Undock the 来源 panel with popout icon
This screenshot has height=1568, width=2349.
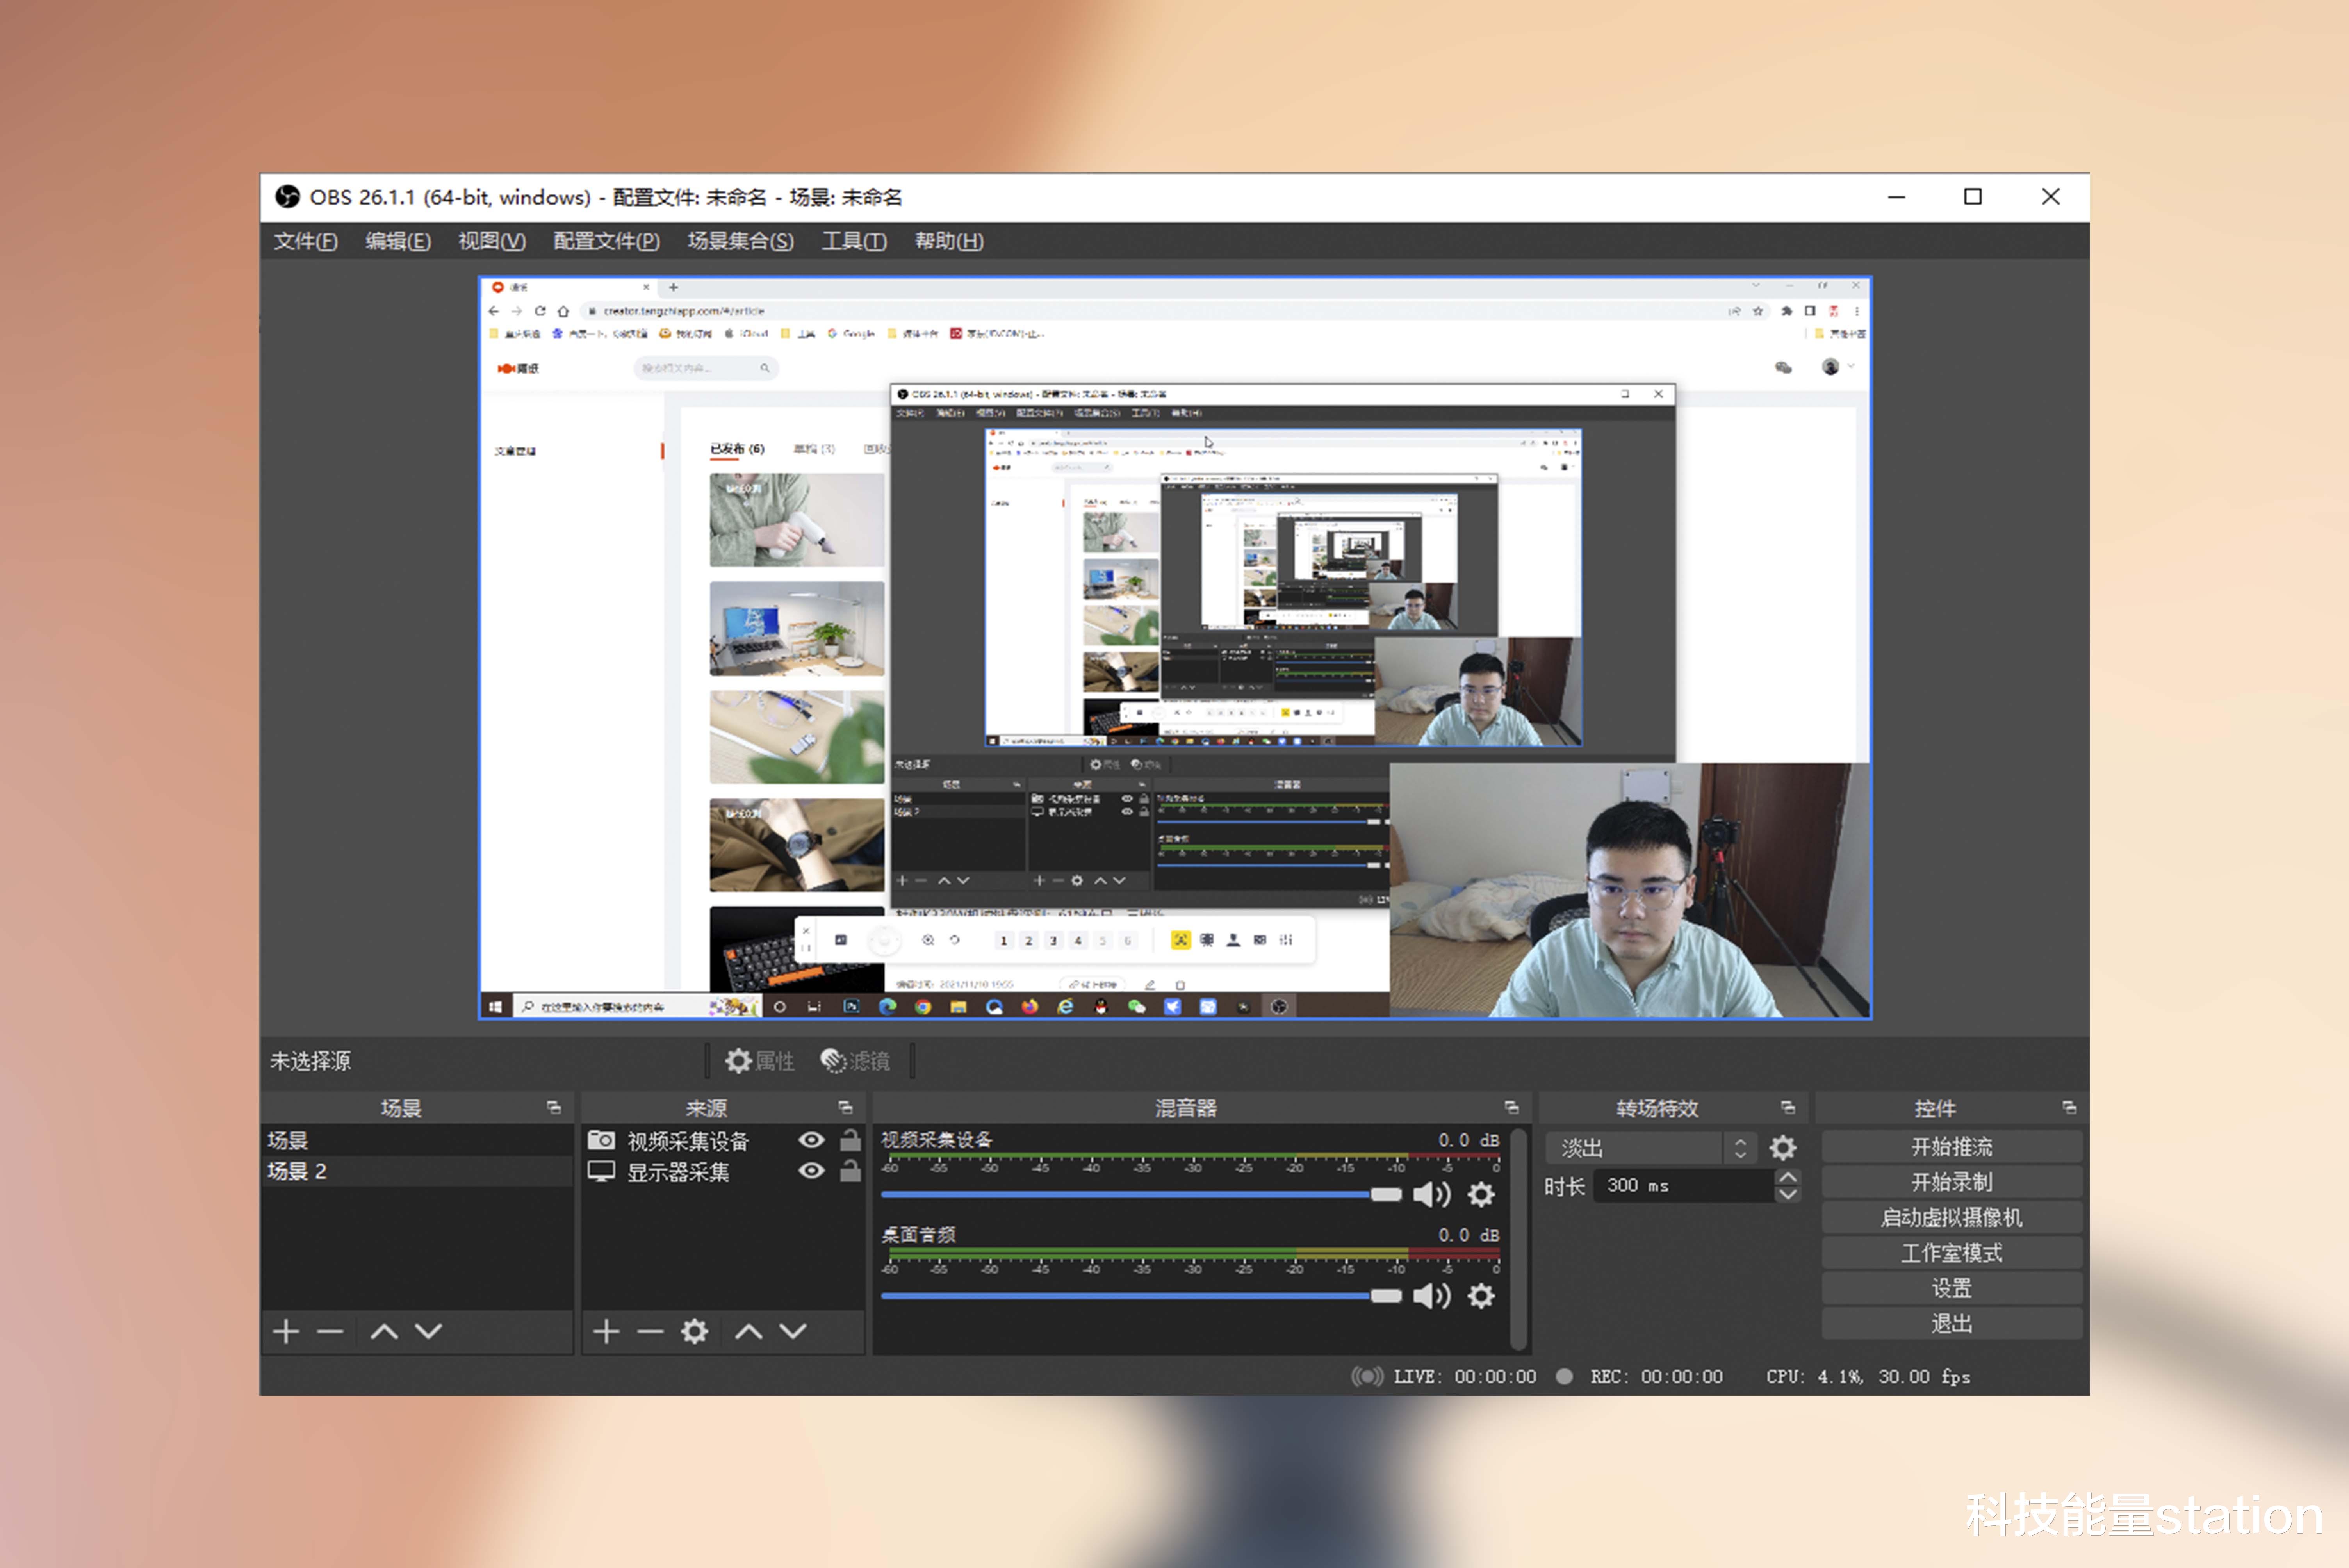tap(846, 1108)
